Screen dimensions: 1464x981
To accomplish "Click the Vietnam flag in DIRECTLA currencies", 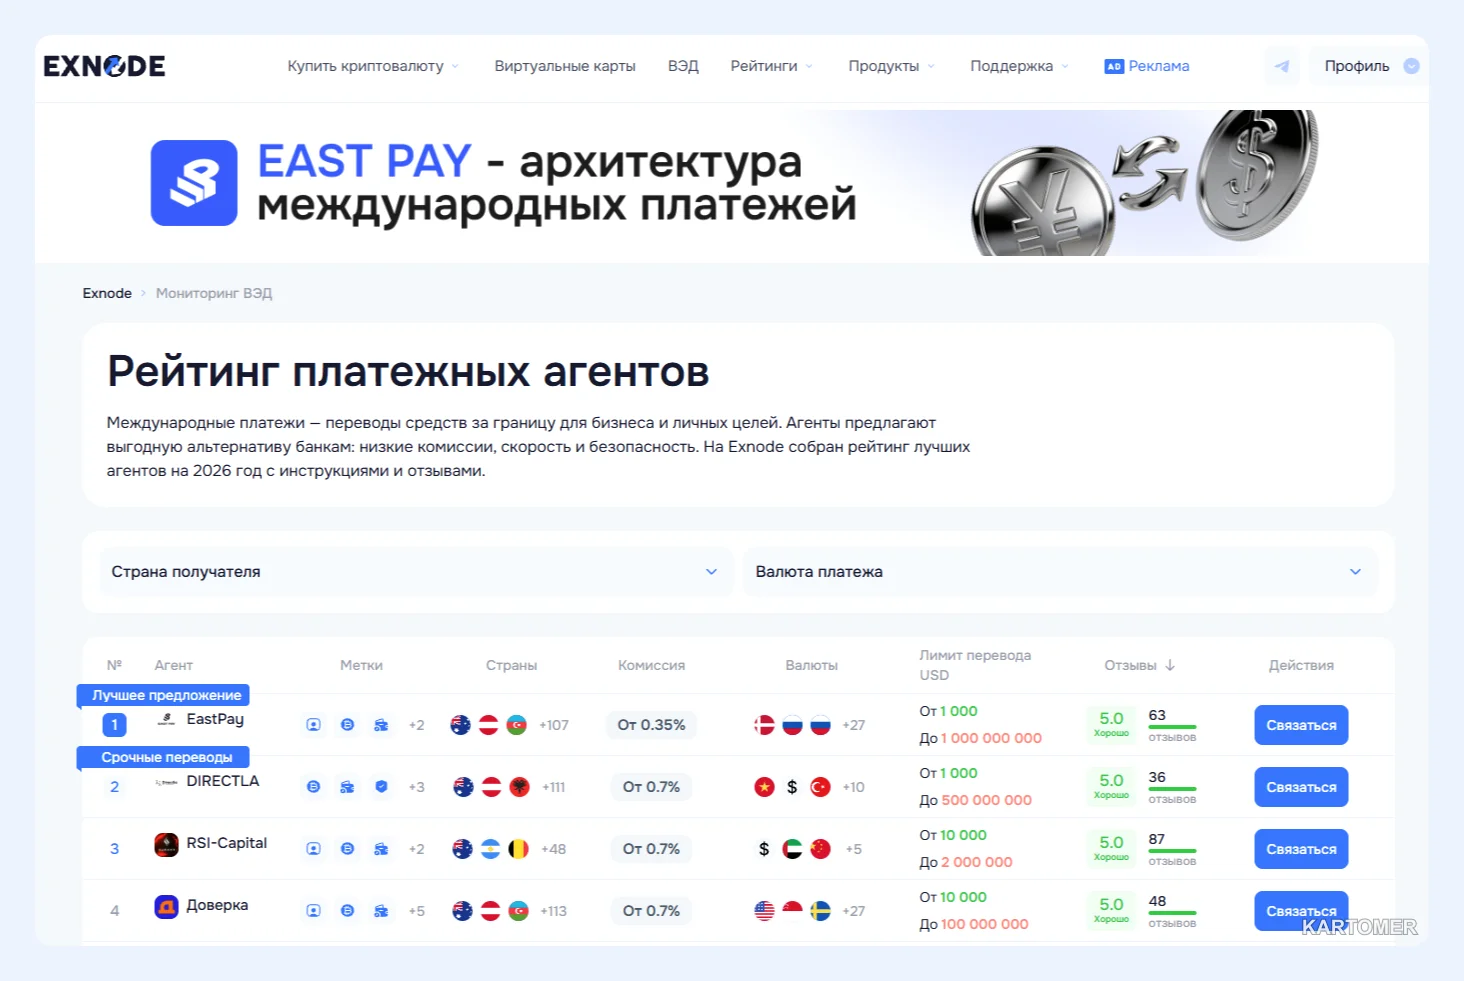I will [764, 787].
